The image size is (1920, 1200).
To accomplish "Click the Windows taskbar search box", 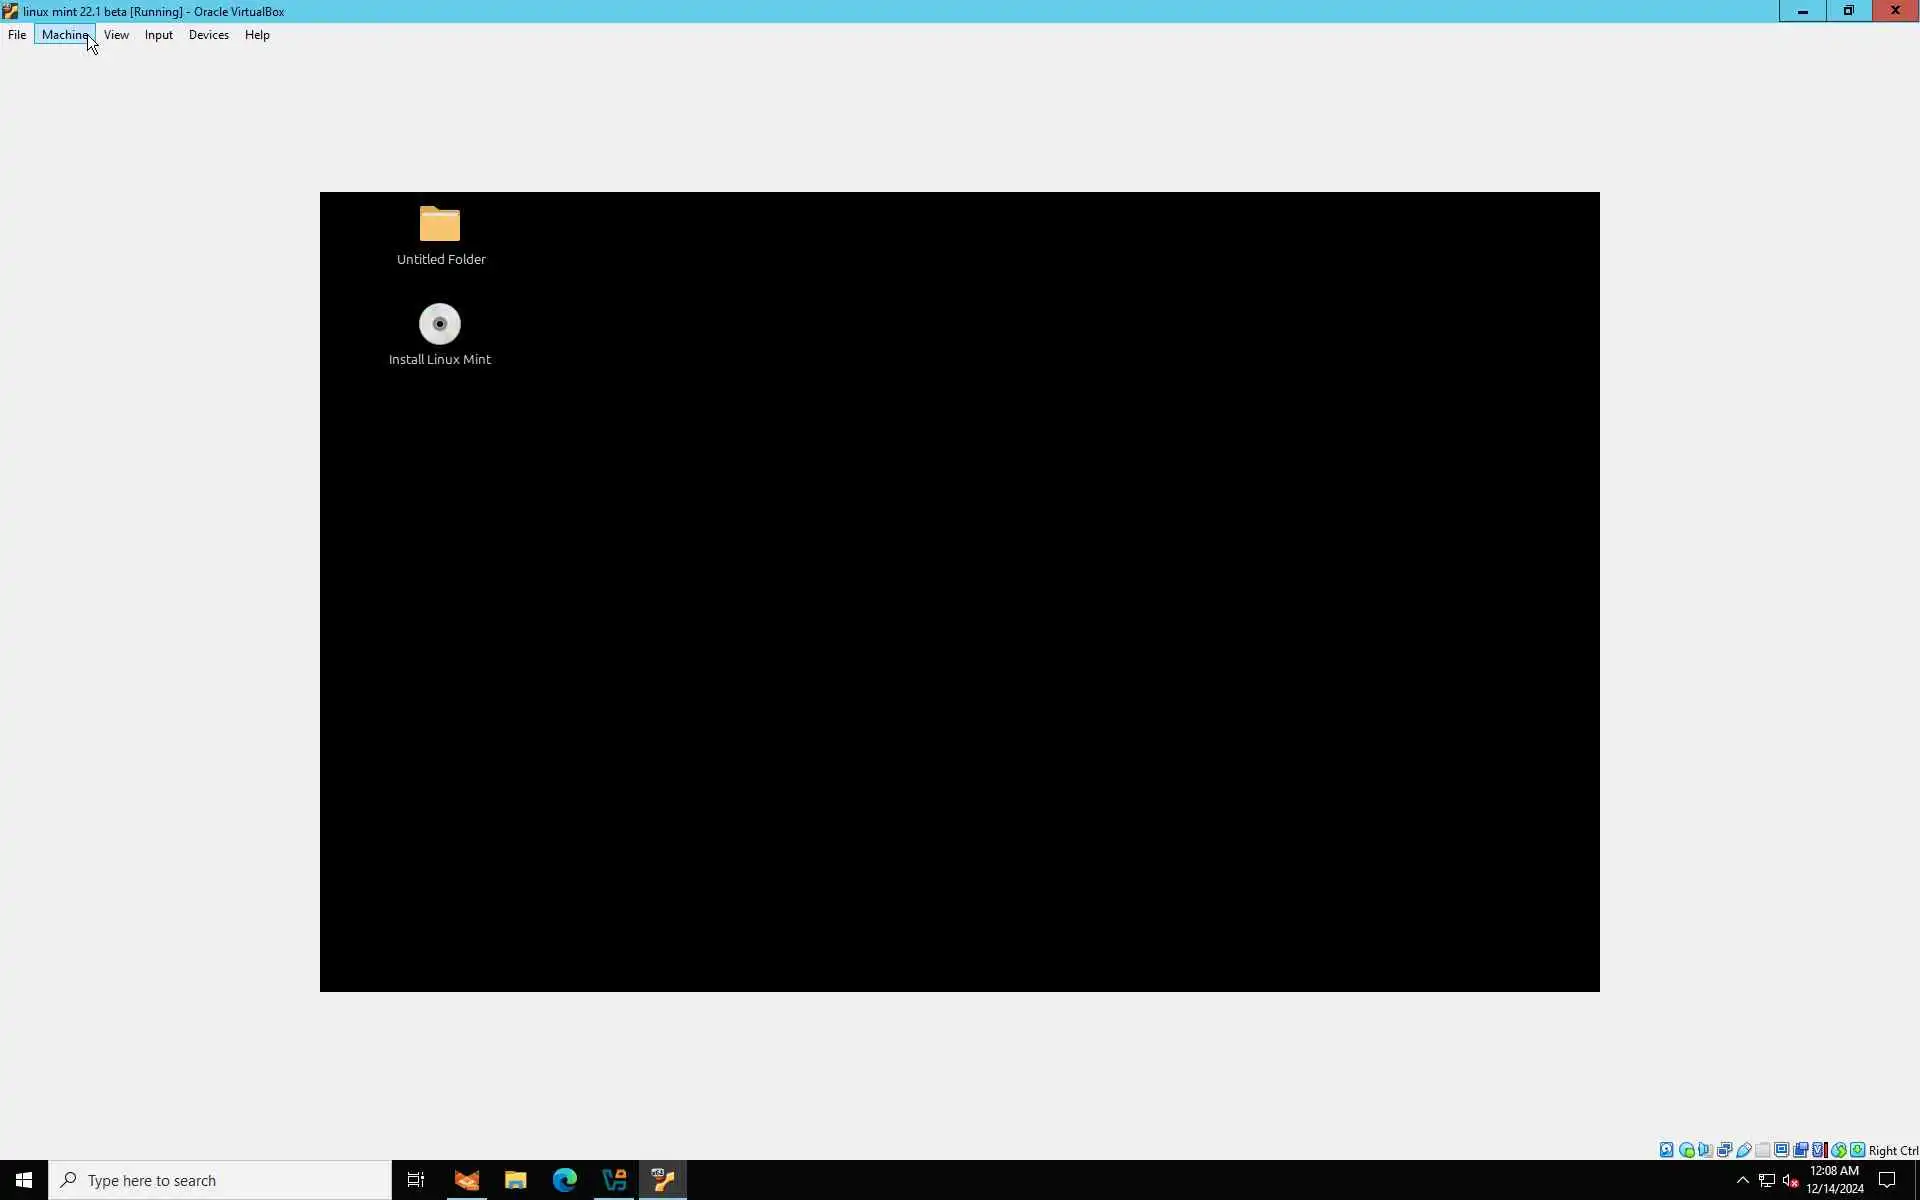I will click(x=220, y=1180).
